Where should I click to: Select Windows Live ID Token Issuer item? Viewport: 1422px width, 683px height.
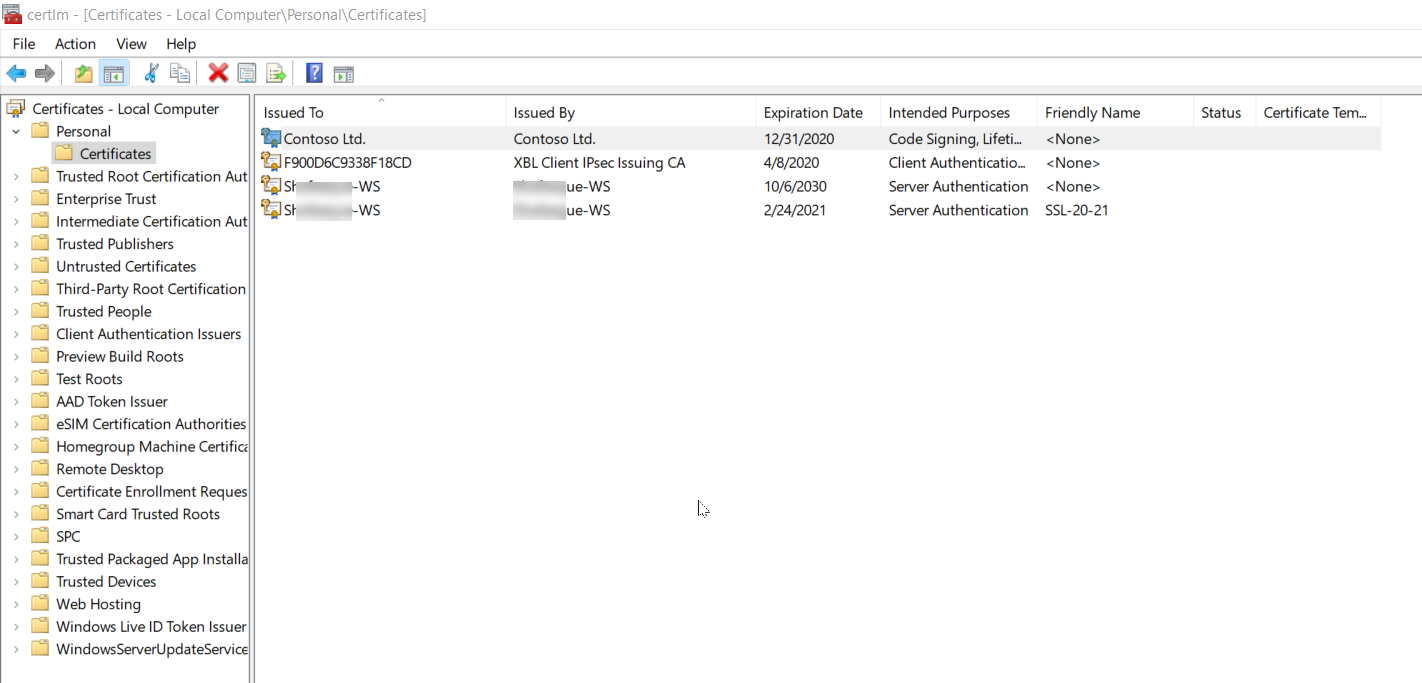point(151,626)
